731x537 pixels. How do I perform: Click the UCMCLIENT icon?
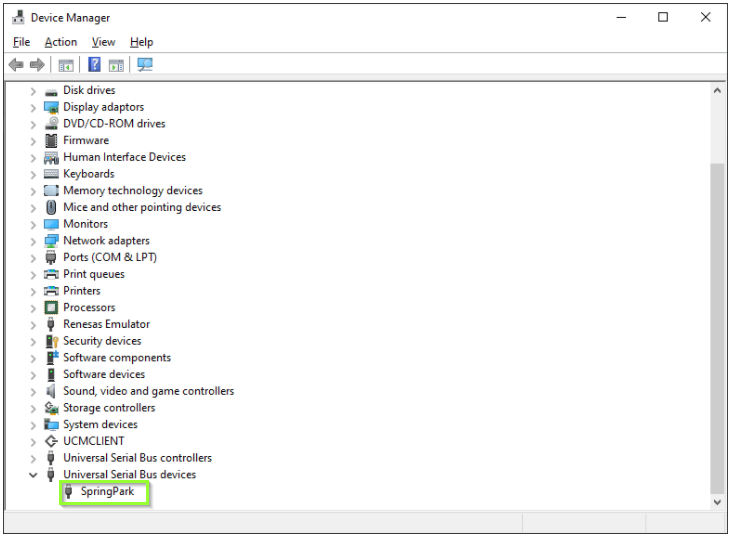[51, 441]
